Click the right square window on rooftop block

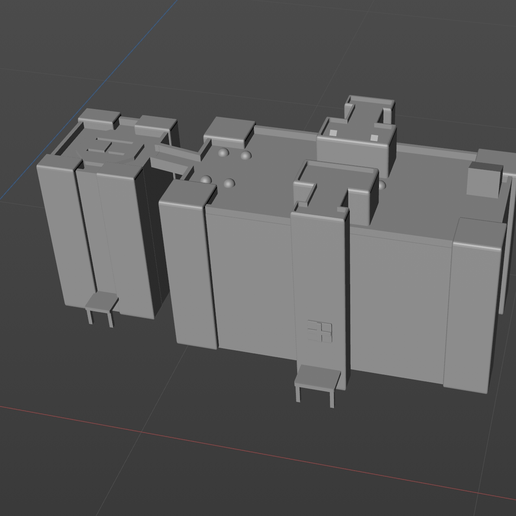(374, 138)
